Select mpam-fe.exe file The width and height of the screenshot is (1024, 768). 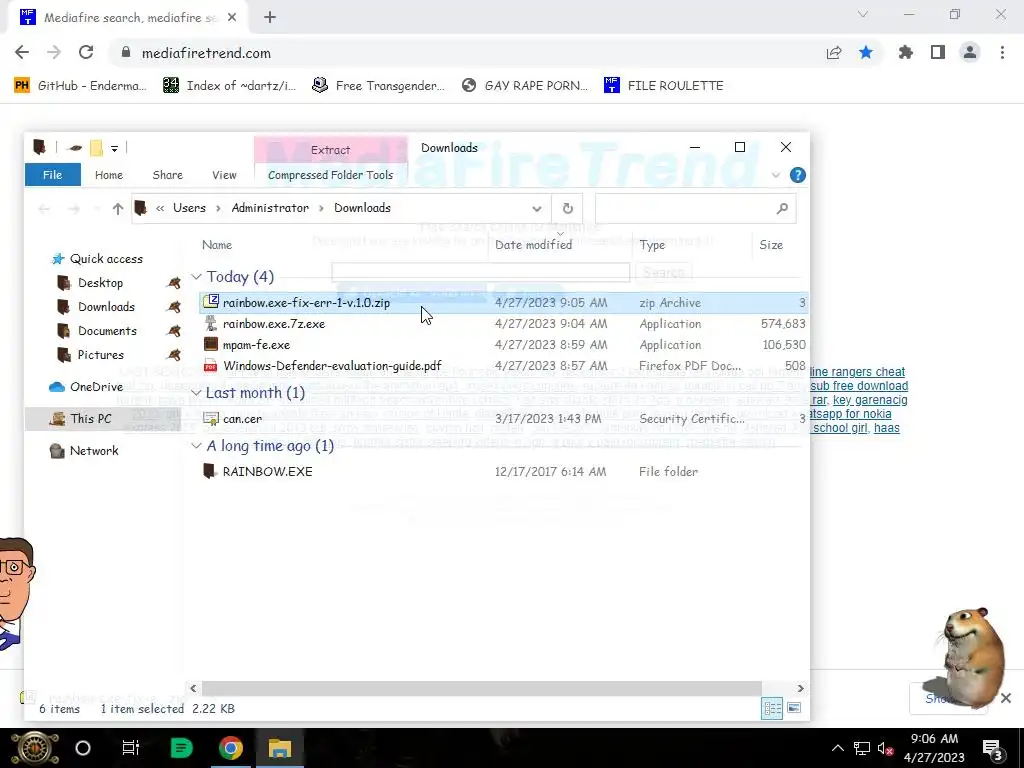(504, 344)
